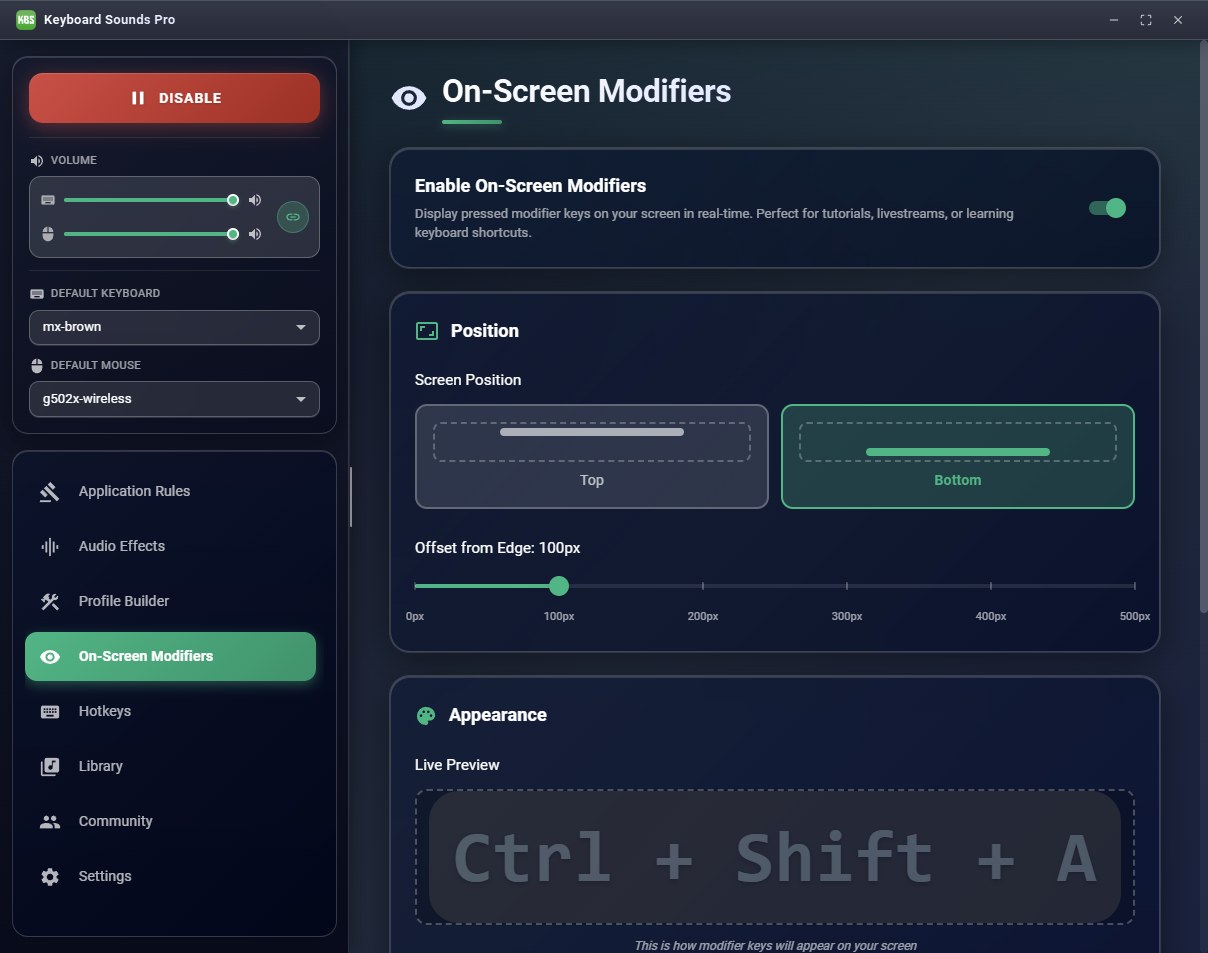Maximize the Keyboard Sounds Pro window
Screen dimensions: 1208x953
pos(1146,20)
